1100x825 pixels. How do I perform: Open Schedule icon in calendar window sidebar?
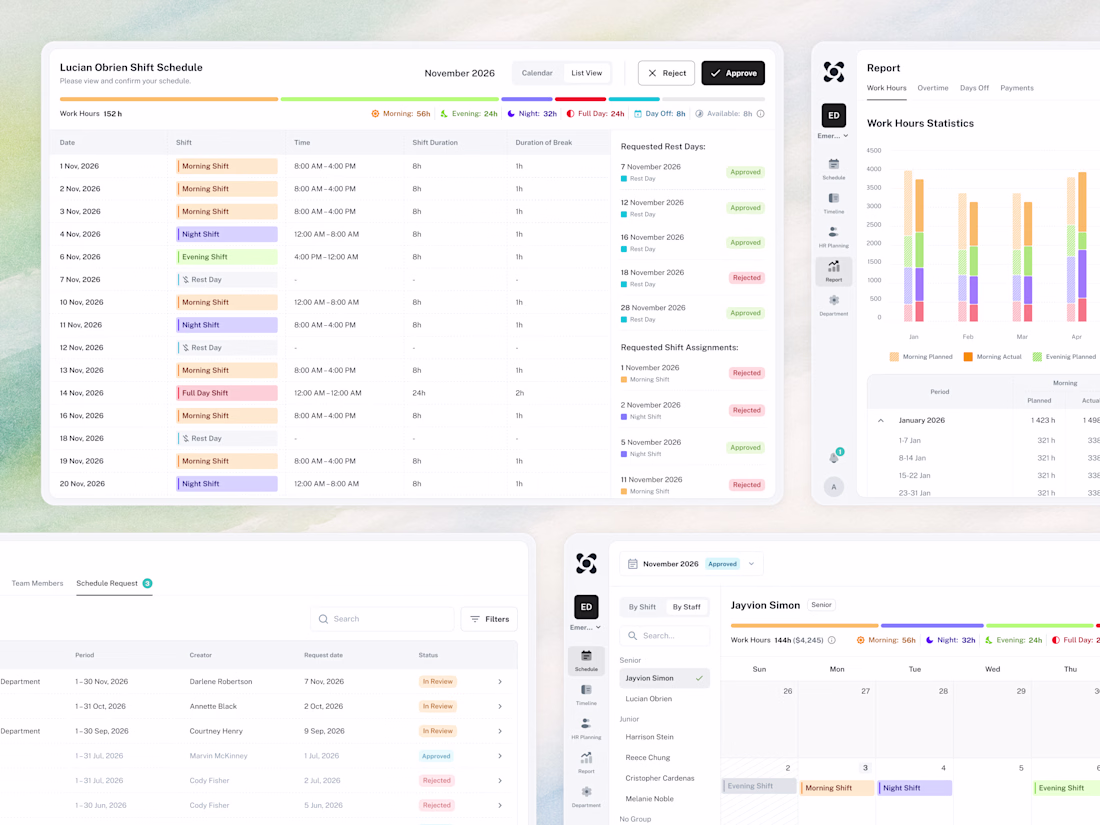pyautogui.click(x=586, y=660)
